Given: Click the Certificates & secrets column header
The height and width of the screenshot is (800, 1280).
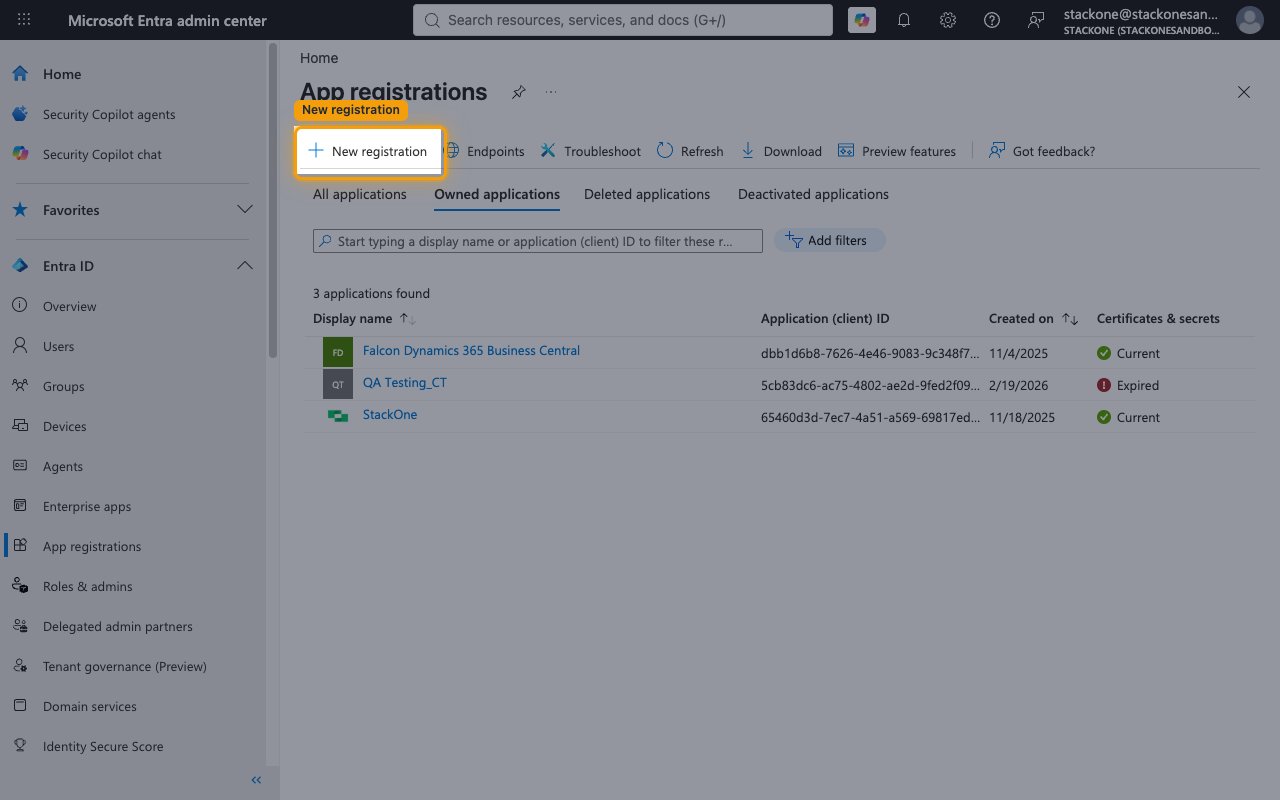Looking at the screenshot, I should pos(1158,319).
